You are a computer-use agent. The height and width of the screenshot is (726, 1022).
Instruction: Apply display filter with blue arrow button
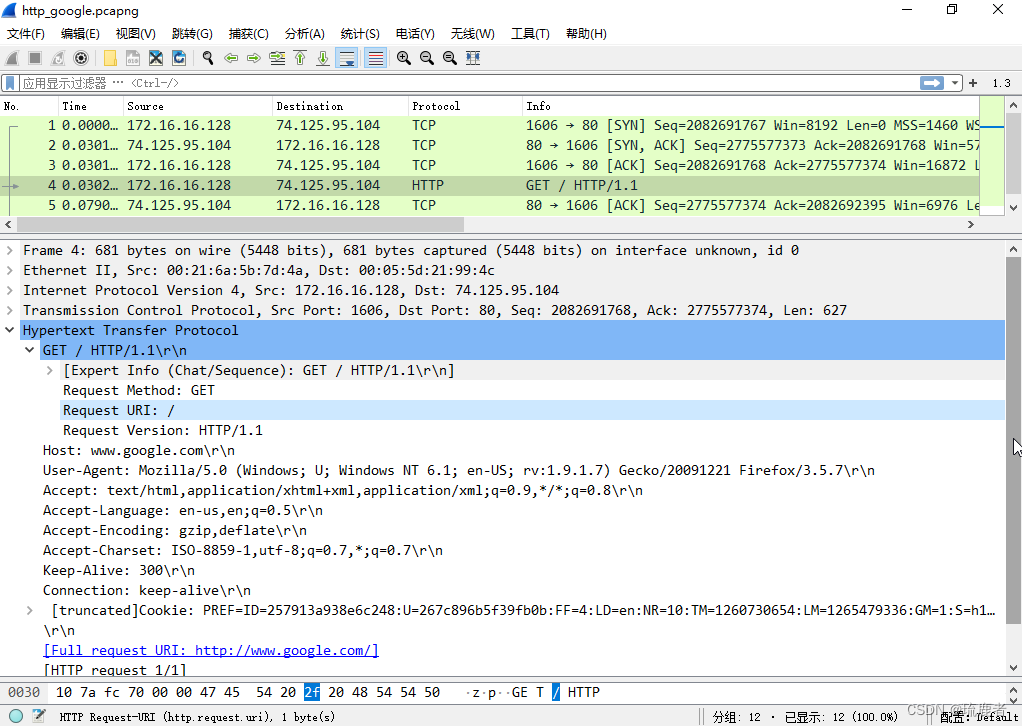[931, 83]
